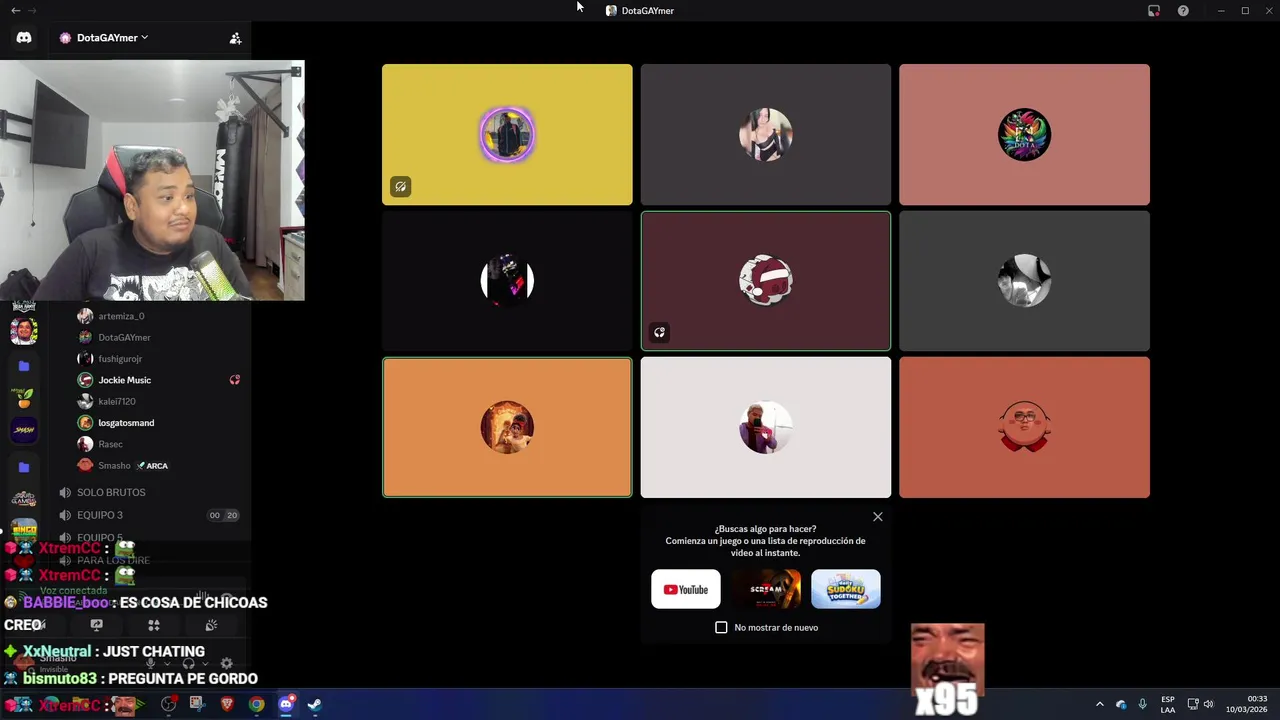Launch the Scream activity card
This screenshot has width=1280, height=720.
click(766, 589)
